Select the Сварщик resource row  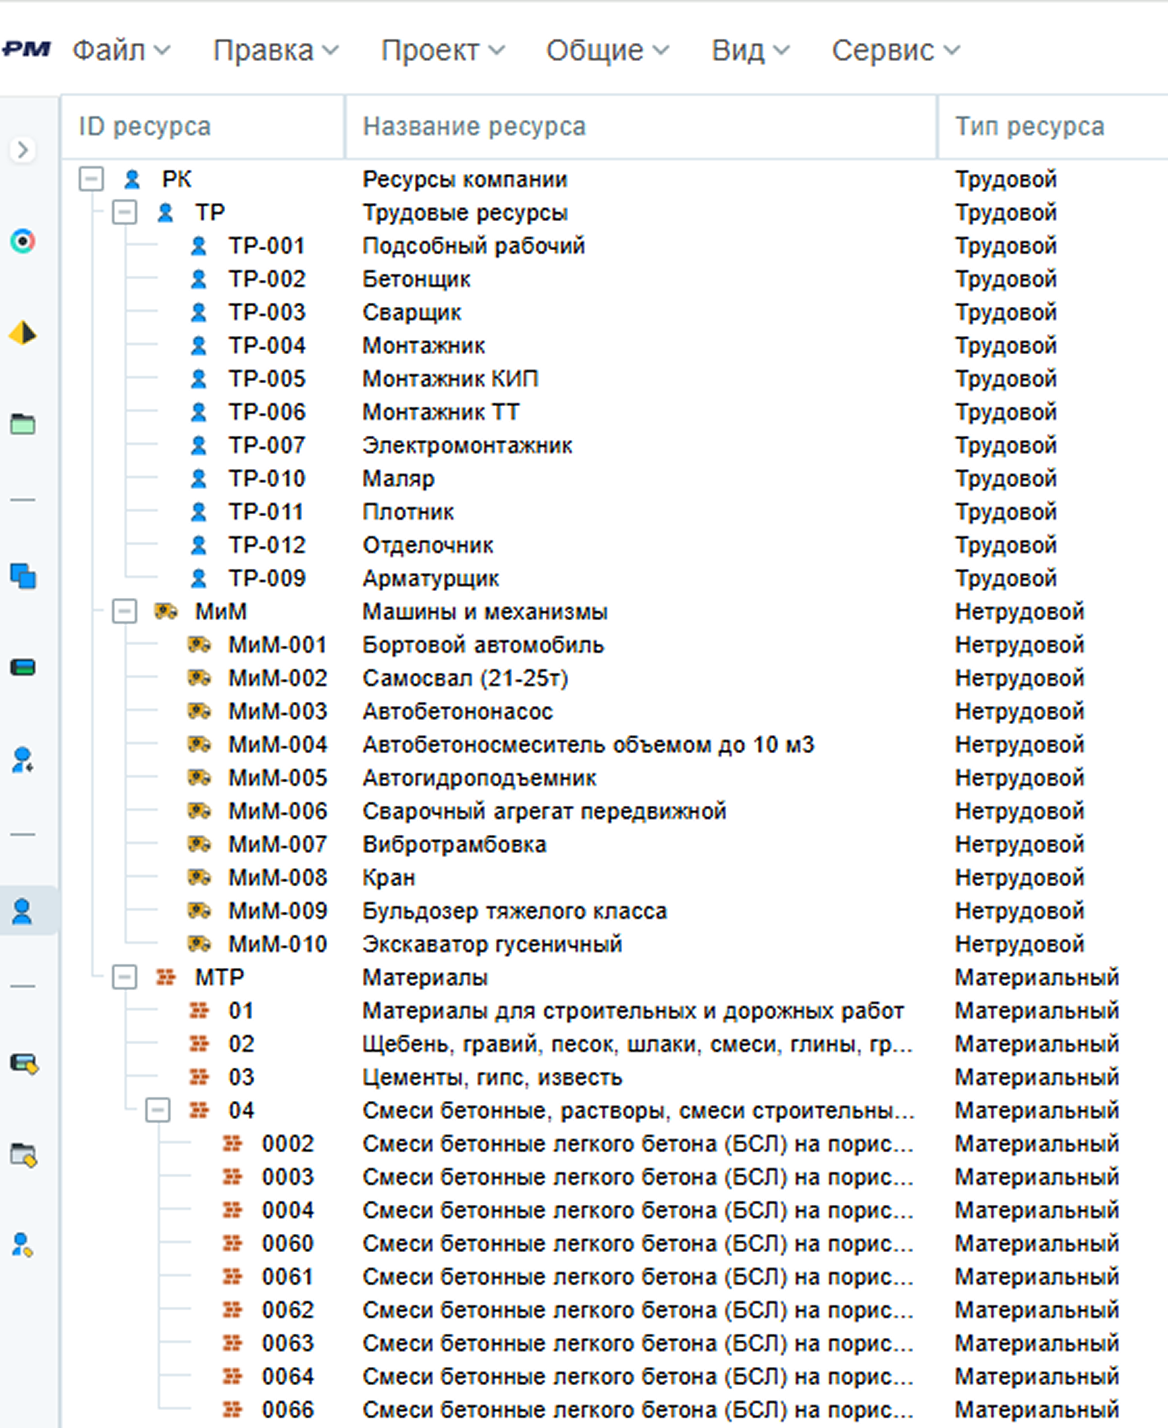coord(412,313)
